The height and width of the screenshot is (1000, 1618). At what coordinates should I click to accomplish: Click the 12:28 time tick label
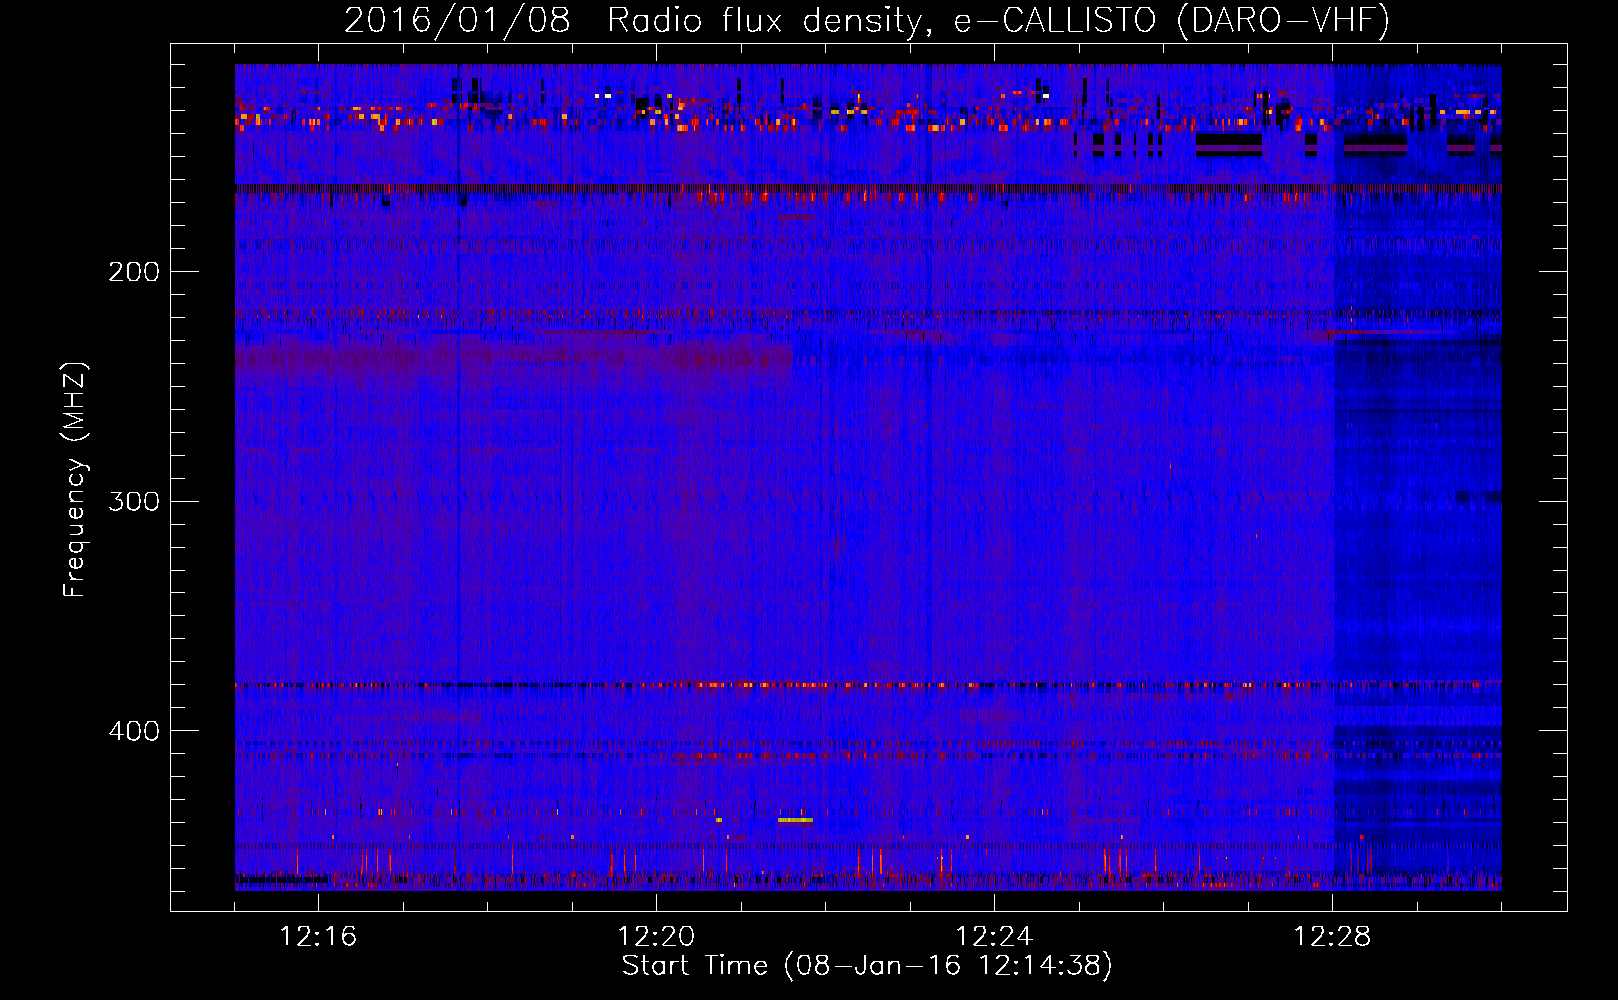tap(1332, 936)
